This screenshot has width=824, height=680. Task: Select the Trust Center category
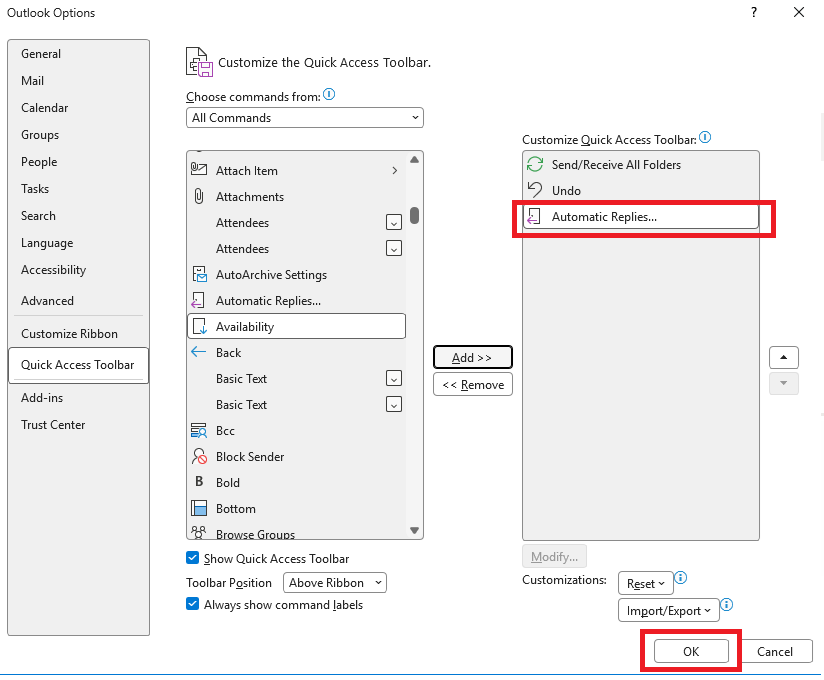pyautogui.click(x=53, y=425)
